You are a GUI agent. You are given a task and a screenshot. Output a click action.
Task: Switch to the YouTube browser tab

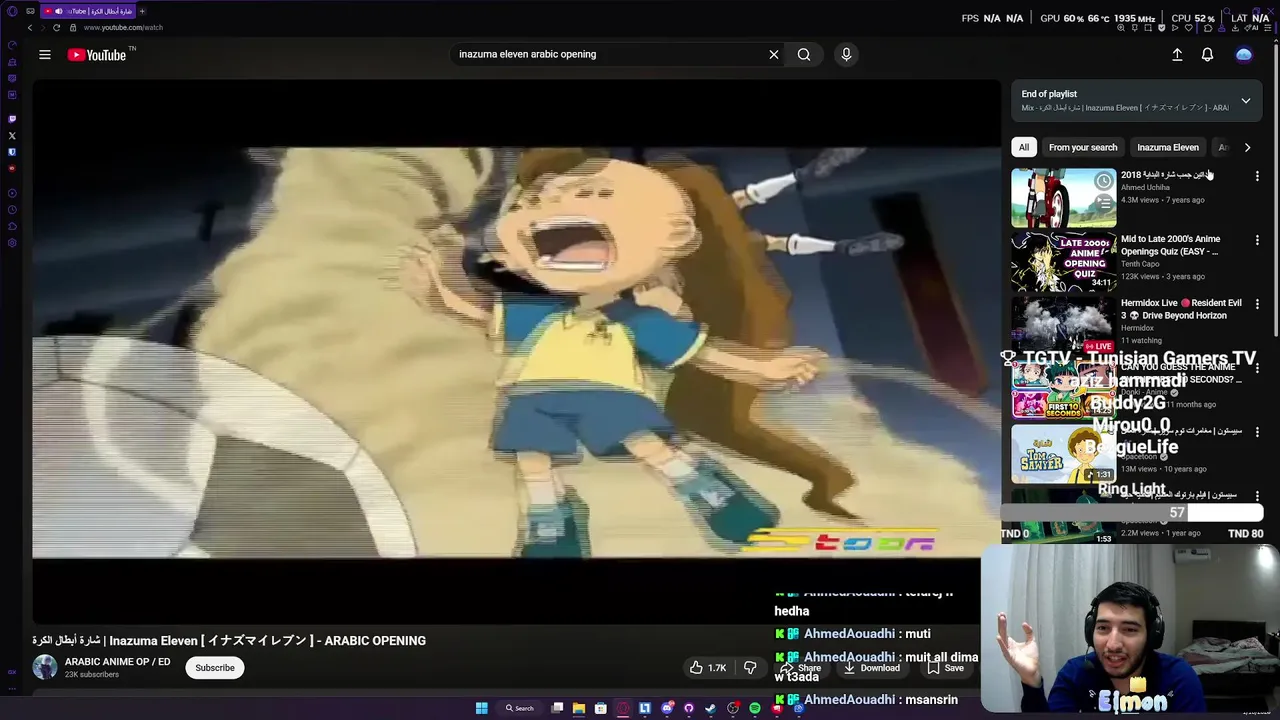(x=88, y=11)
